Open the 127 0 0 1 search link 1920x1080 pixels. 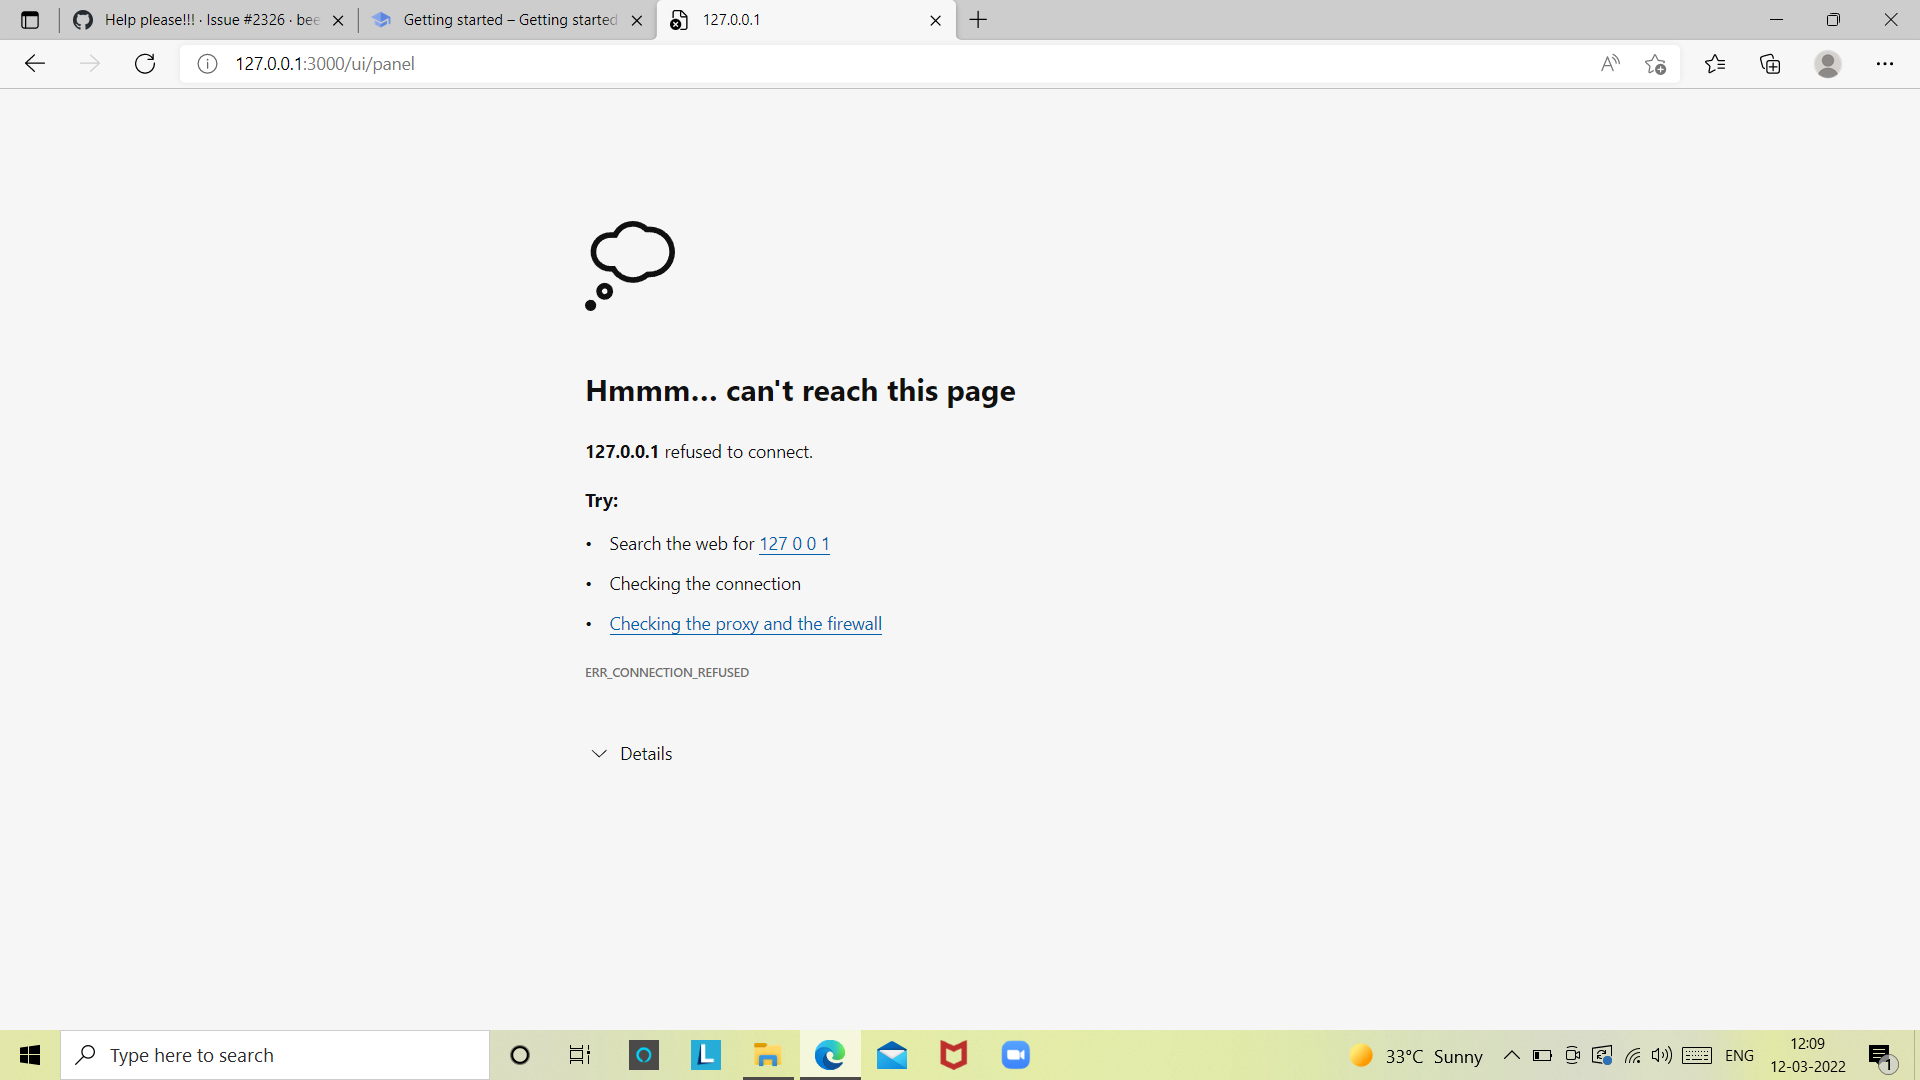(794, 543)
